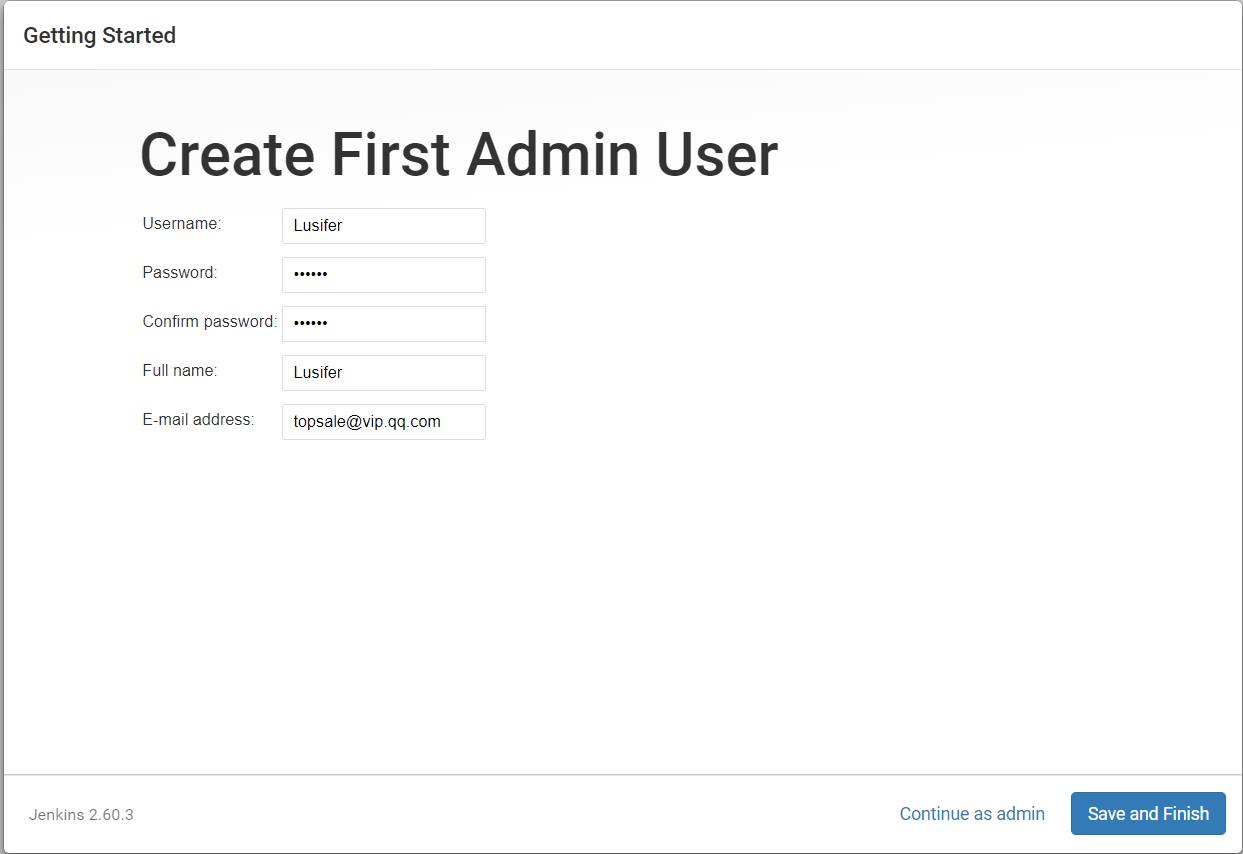Screen dimensions: 1243x854
Task: Select the Confirm password field
Action: pyautogui.click(x=384, y=324)
